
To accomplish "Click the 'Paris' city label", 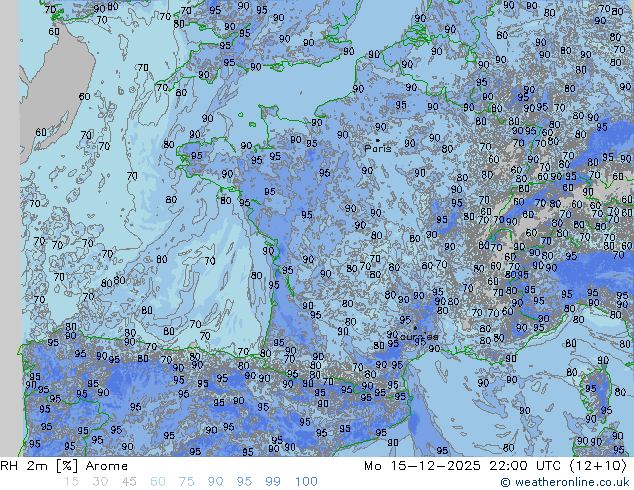I will pos(378,148).
